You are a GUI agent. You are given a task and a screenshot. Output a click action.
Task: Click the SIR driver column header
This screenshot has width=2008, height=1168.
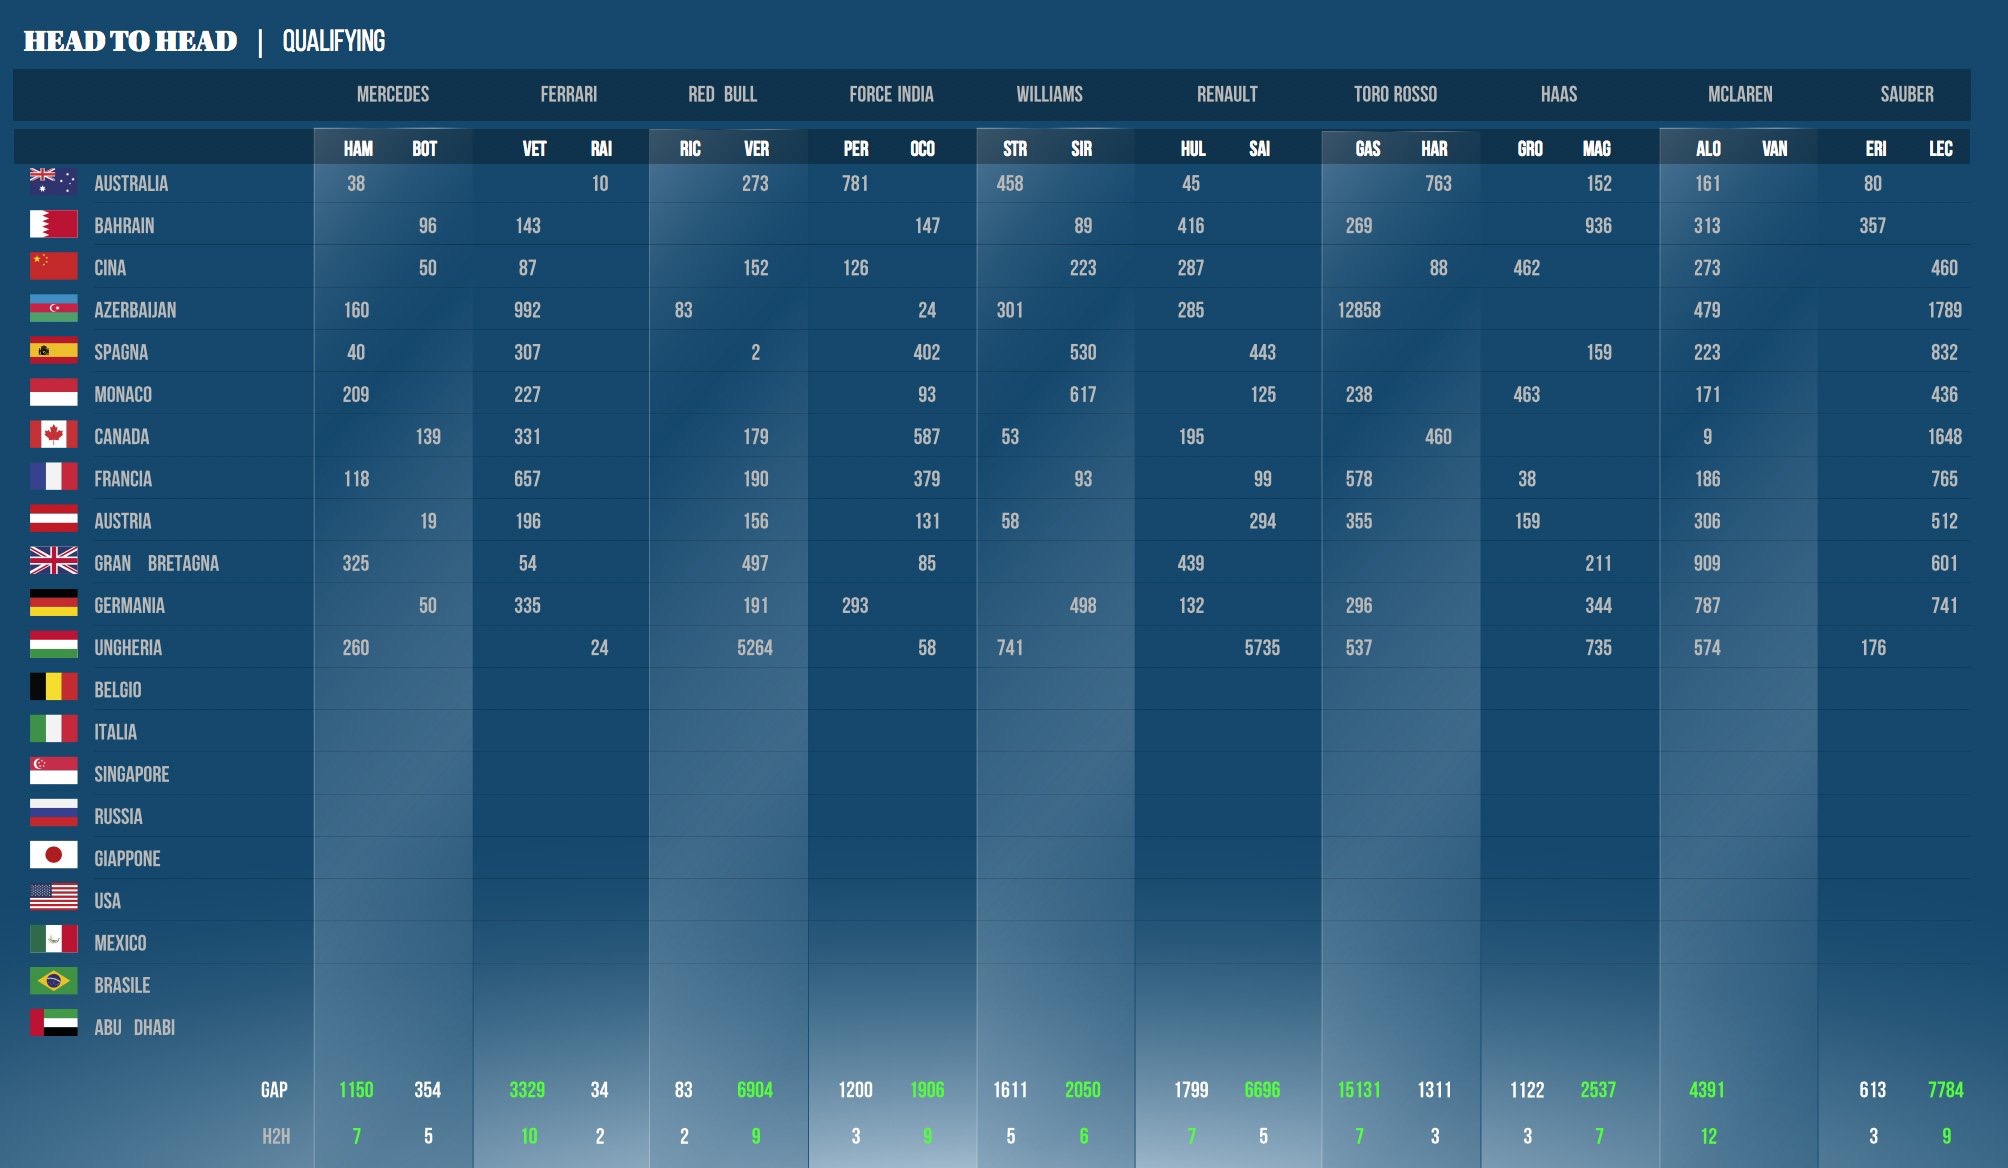pos(1082,149)
